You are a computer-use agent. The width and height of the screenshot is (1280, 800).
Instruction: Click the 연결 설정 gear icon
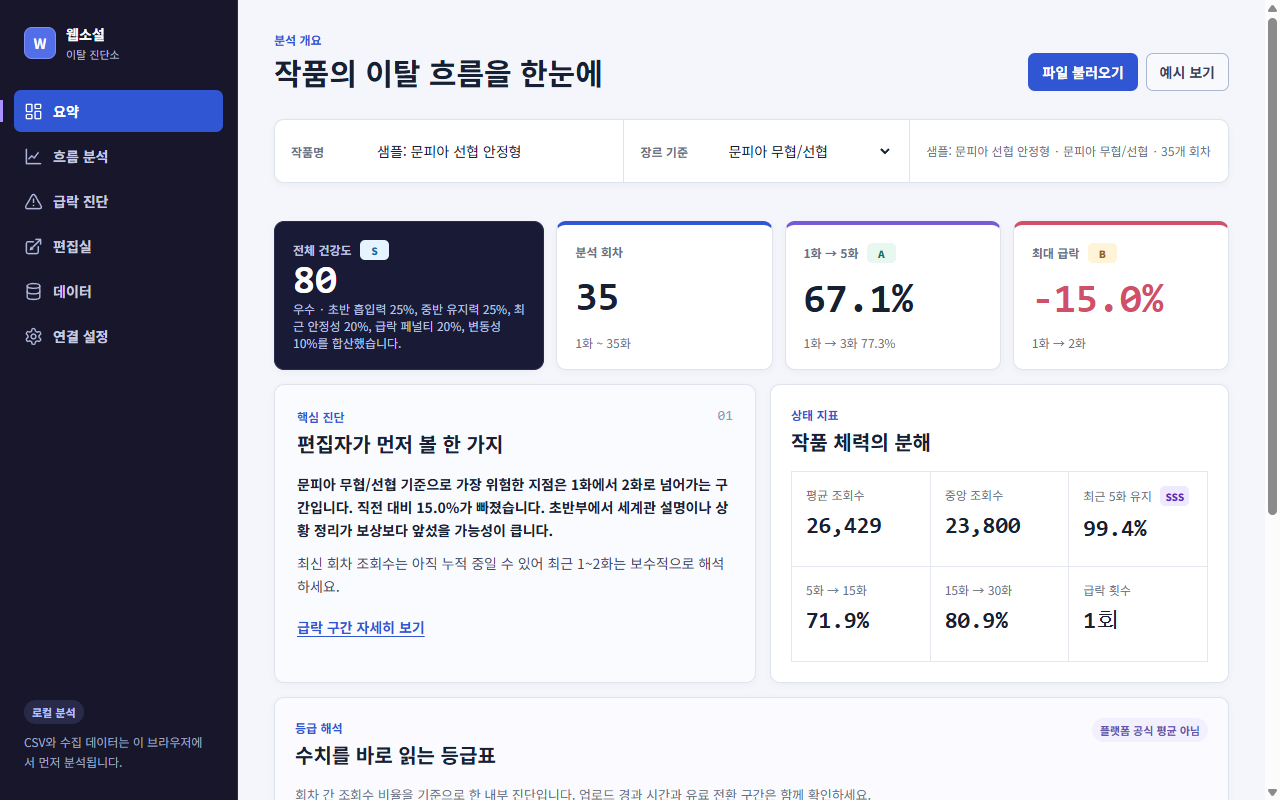coord(33,336)
